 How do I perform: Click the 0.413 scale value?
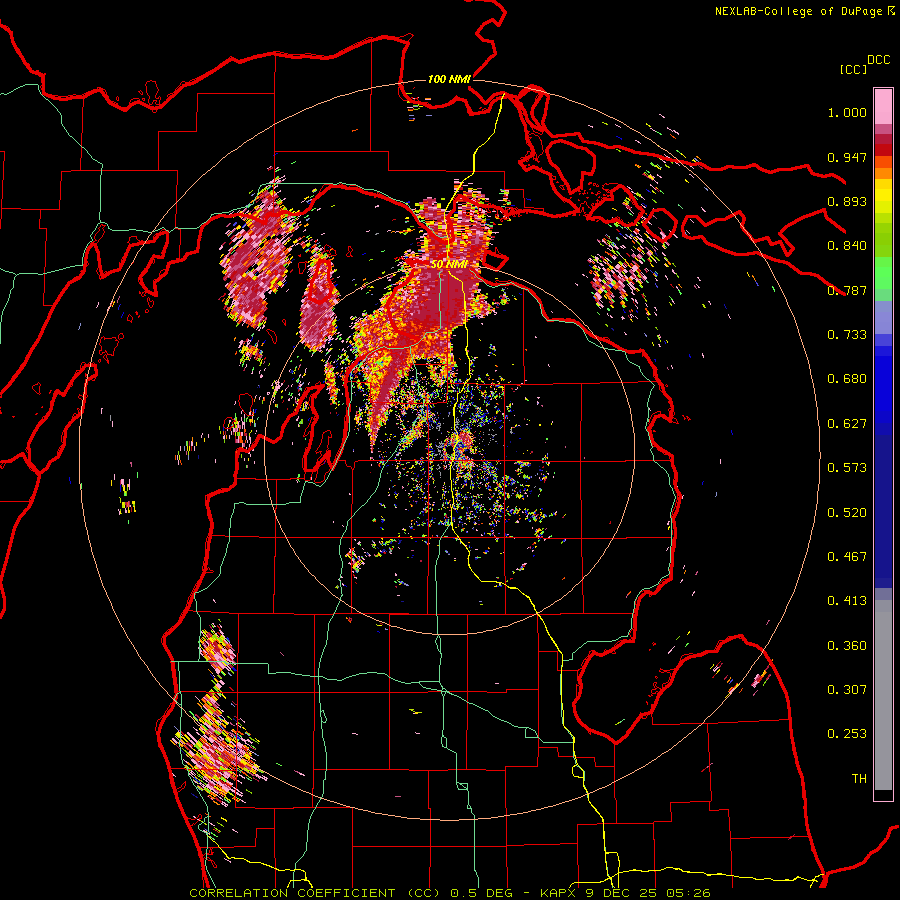pyautogui.click(x=847, y=601)
